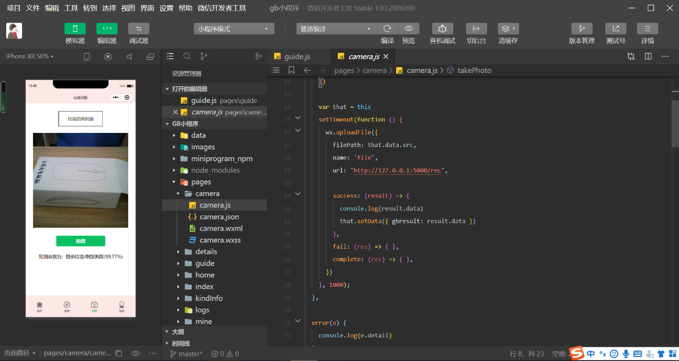Collapse the sidebar panel icon
The width and height of the screenshot is (679, 361).
click(259, 56)
